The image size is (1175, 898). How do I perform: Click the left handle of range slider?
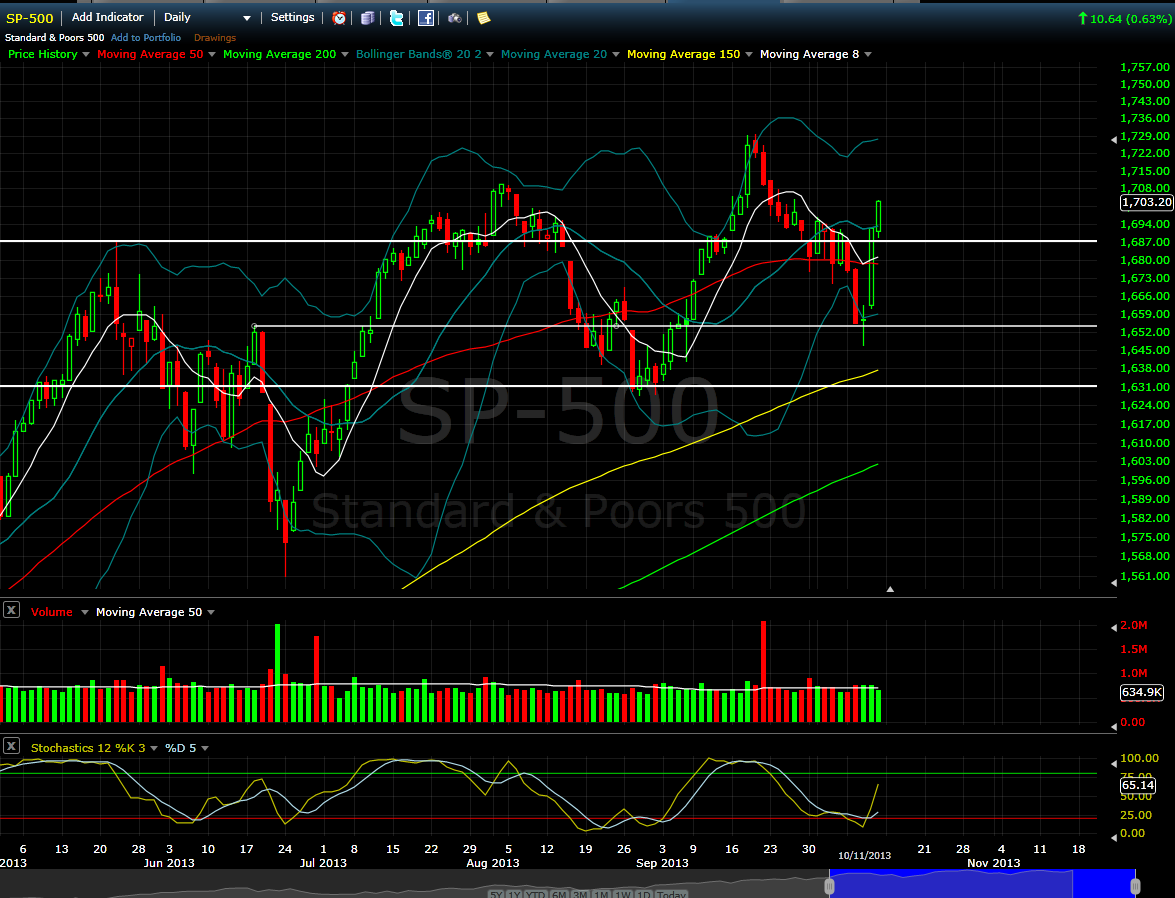coord(830,886)
